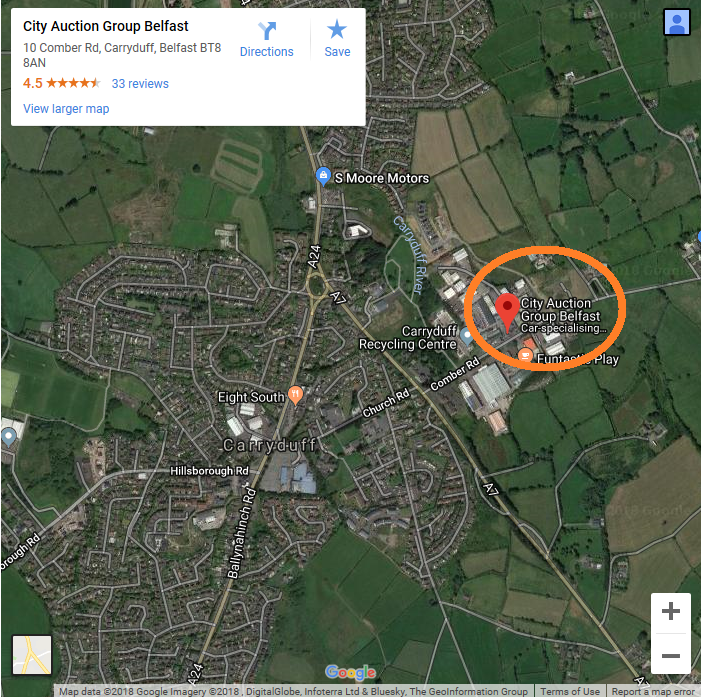Select the S Moore Motors shop marker

[323, 177]
